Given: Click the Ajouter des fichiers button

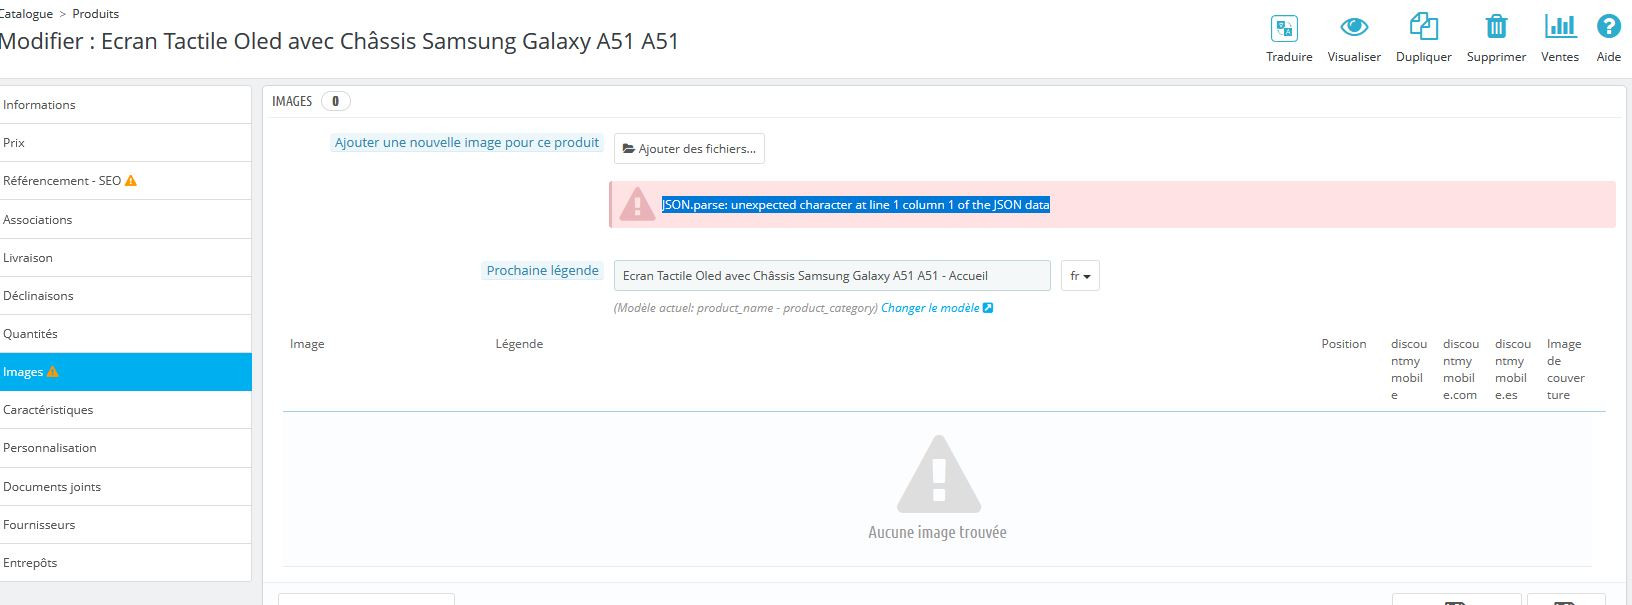Looking at the screenshot, I should coord(689,149).
